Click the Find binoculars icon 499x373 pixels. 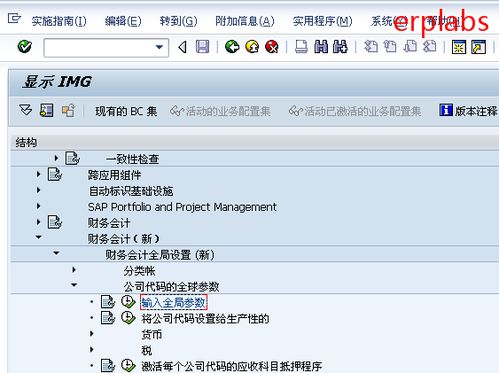321,47
